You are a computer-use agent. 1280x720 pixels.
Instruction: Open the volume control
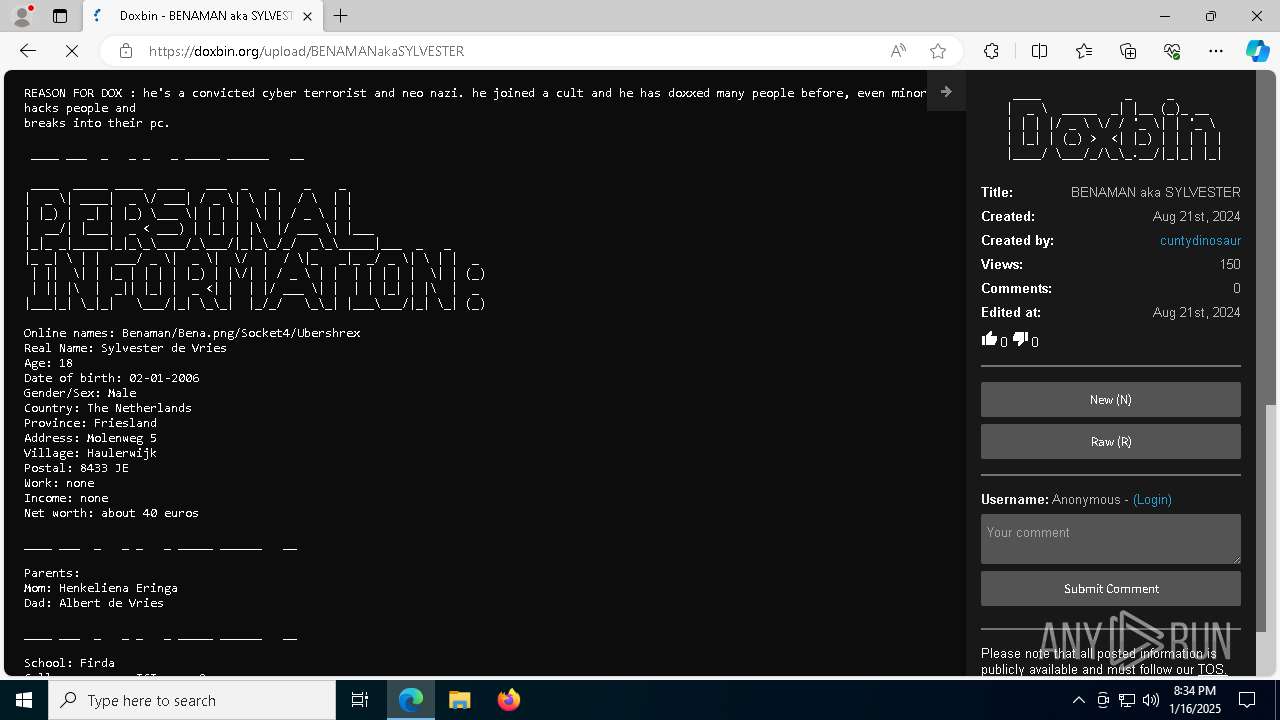[1150, 700]
